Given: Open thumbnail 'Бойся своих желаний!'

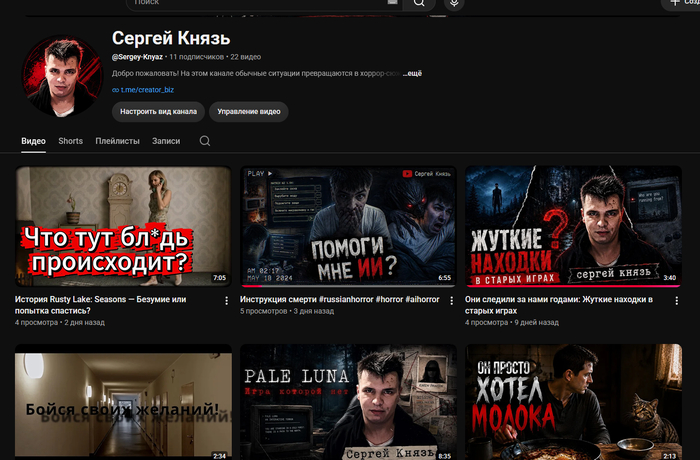Looking at the screenshot, I should [x=123, y=402].
